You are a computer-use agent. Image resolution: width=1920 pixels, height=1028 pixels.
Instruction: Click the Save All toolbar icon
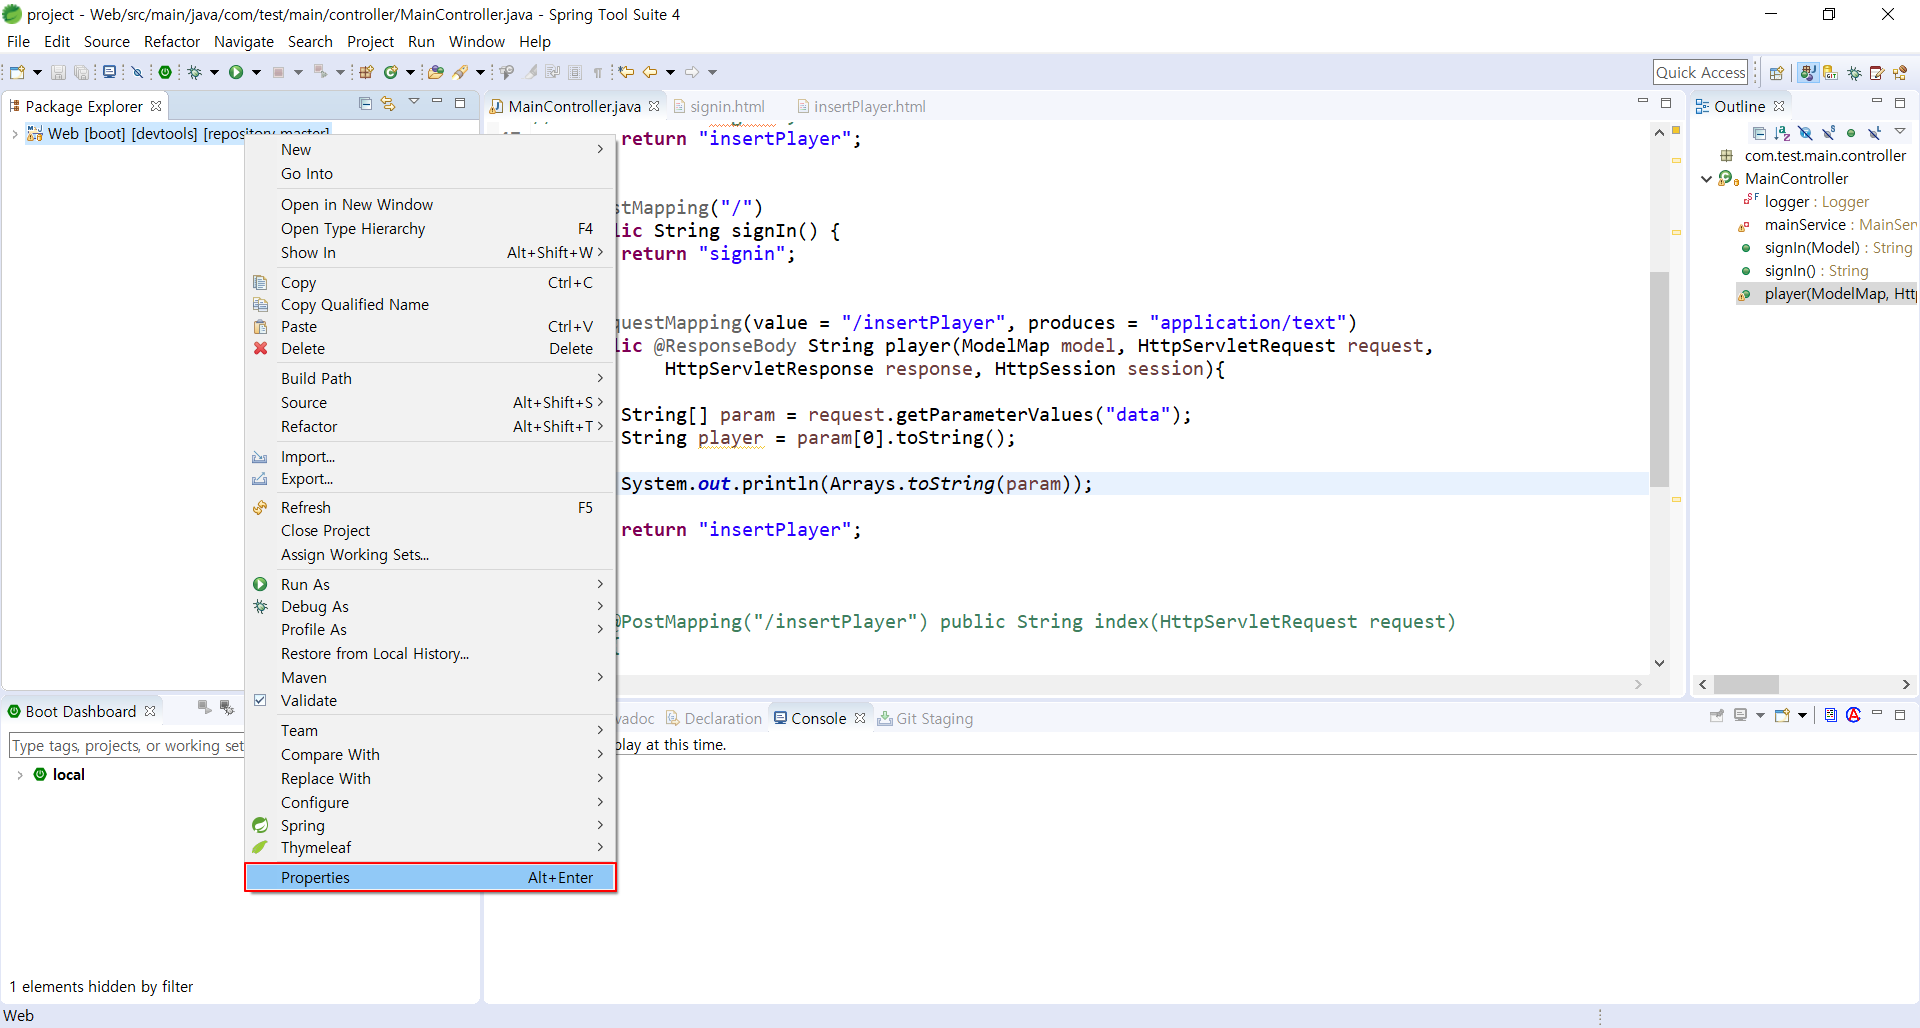81,72
